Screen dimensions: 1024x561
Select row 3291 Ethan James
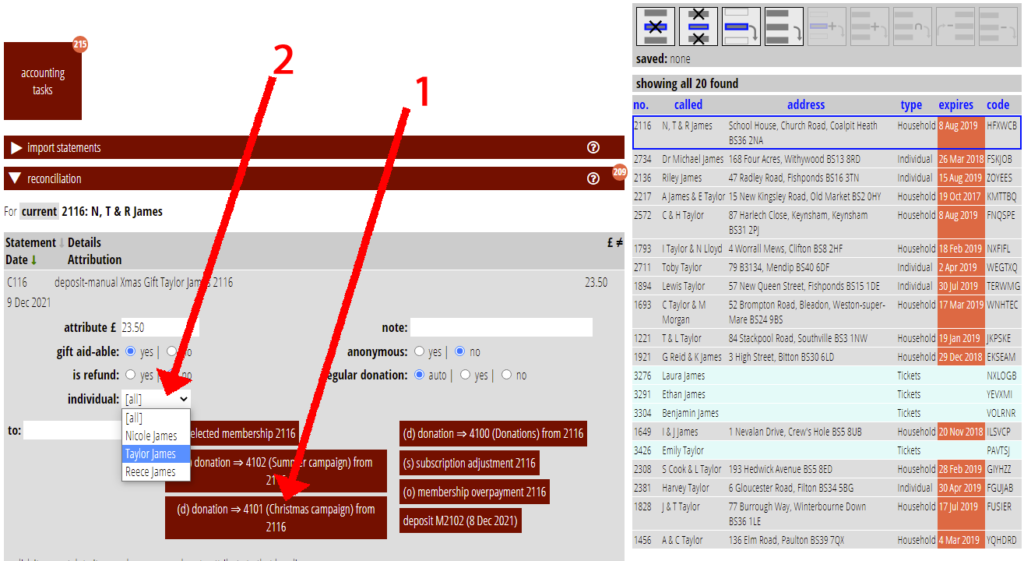[826, 394]
